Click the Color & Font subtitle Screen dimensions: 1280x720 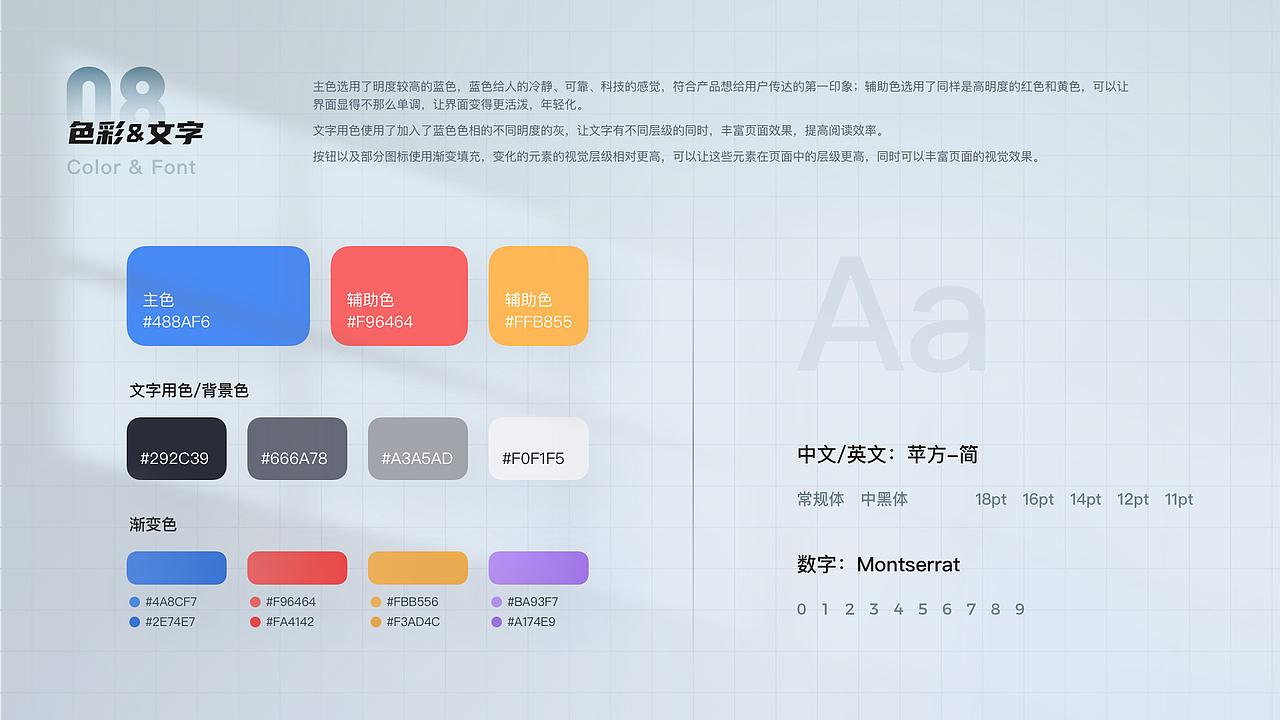tap(132, 167)
